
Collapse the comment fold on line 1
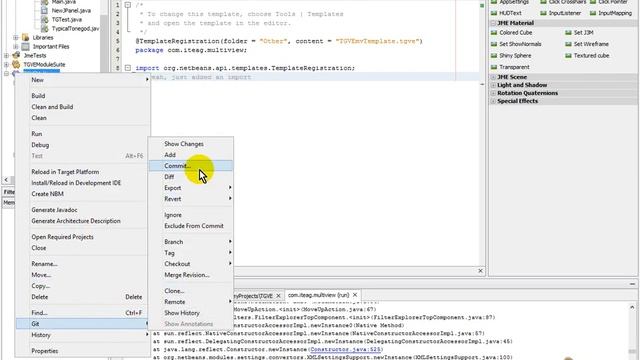(128, 5)
